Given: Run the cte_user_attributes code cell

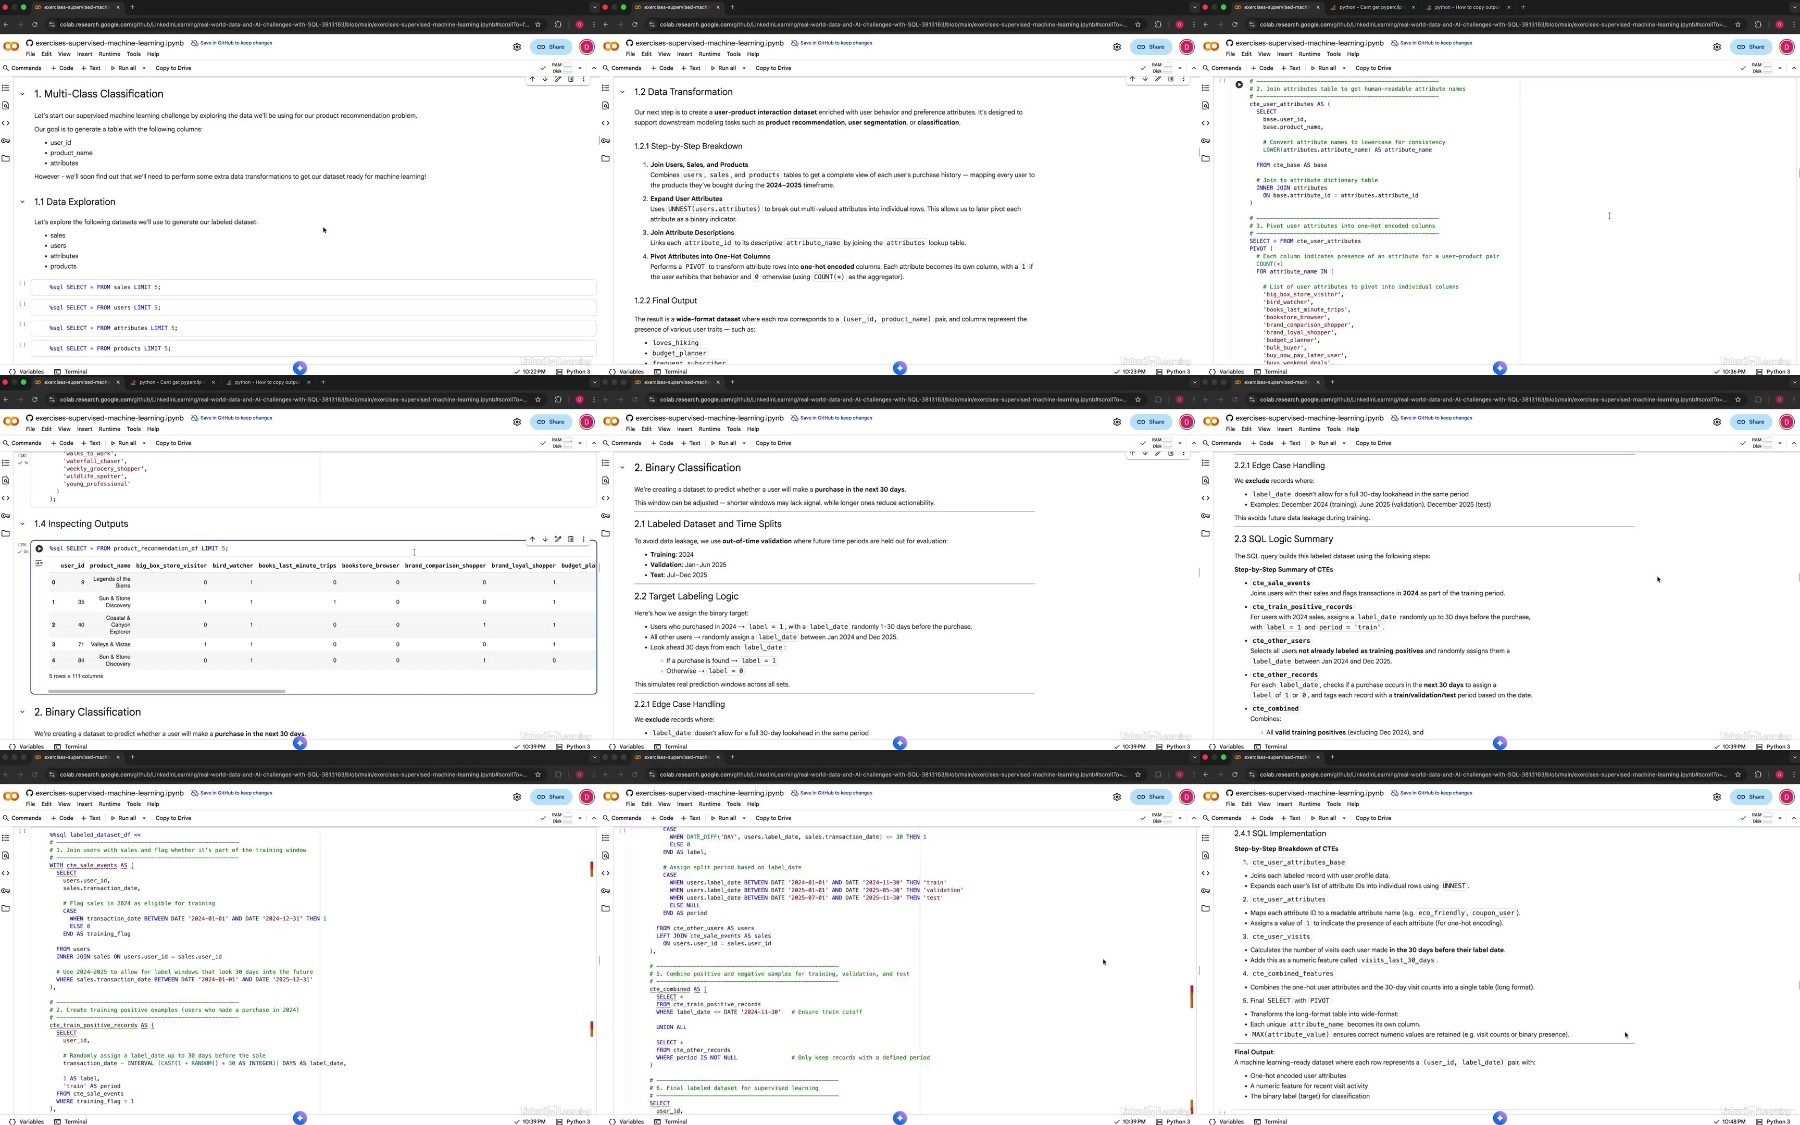Looking at the screenshot, I should coord(1239,85).
